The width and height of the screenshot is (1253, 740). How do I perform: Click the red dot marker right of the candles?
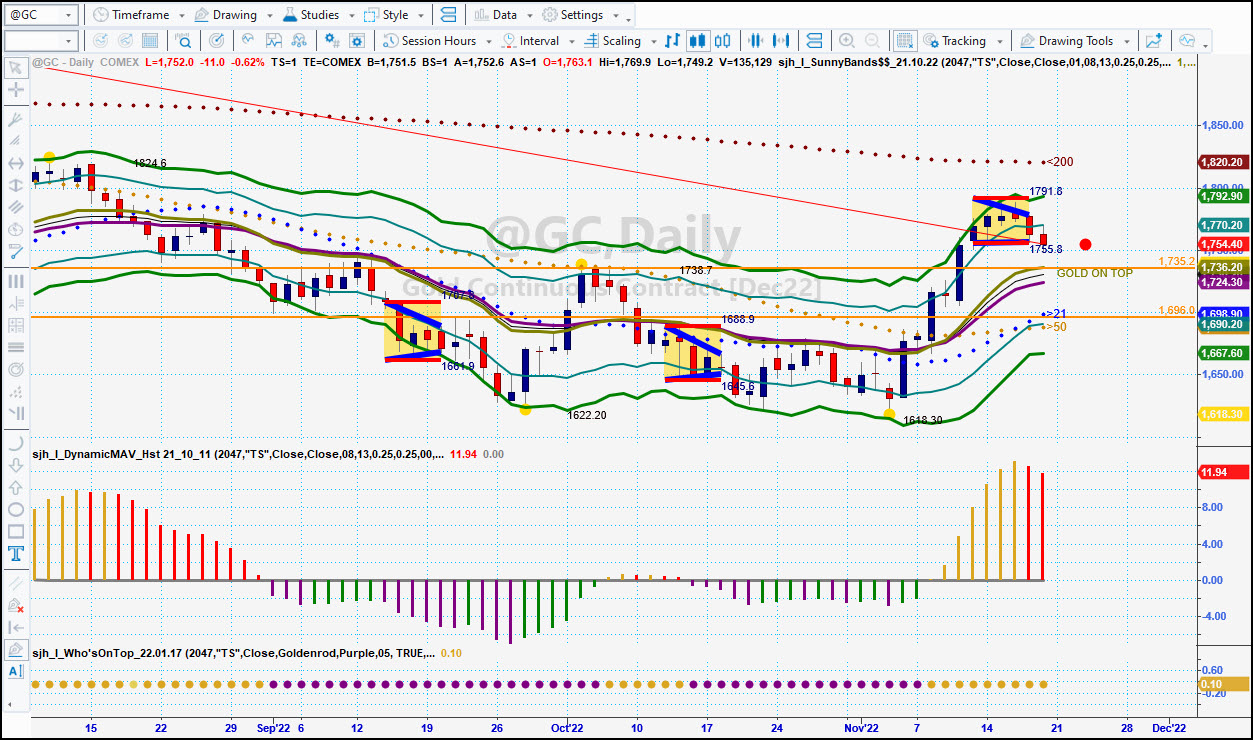click(x=1085, y=244)
